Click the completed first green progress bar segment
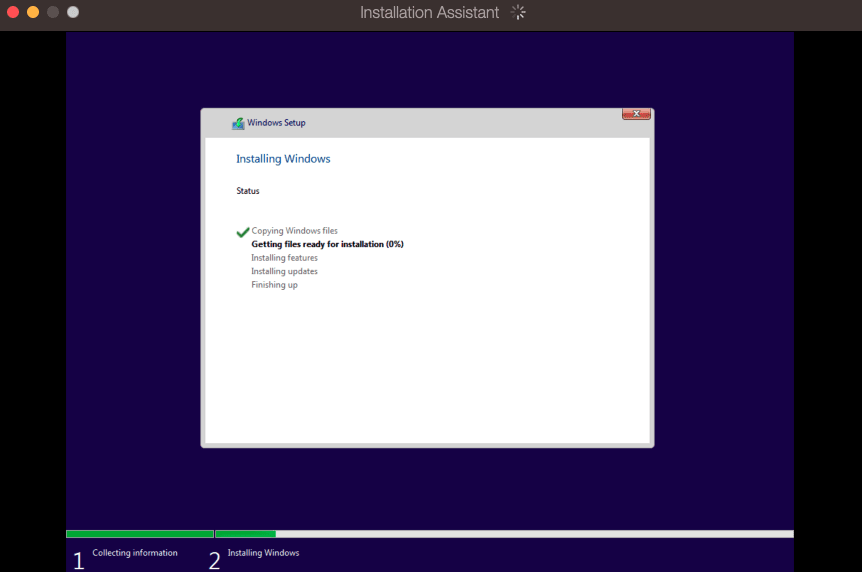 (140, 534)
